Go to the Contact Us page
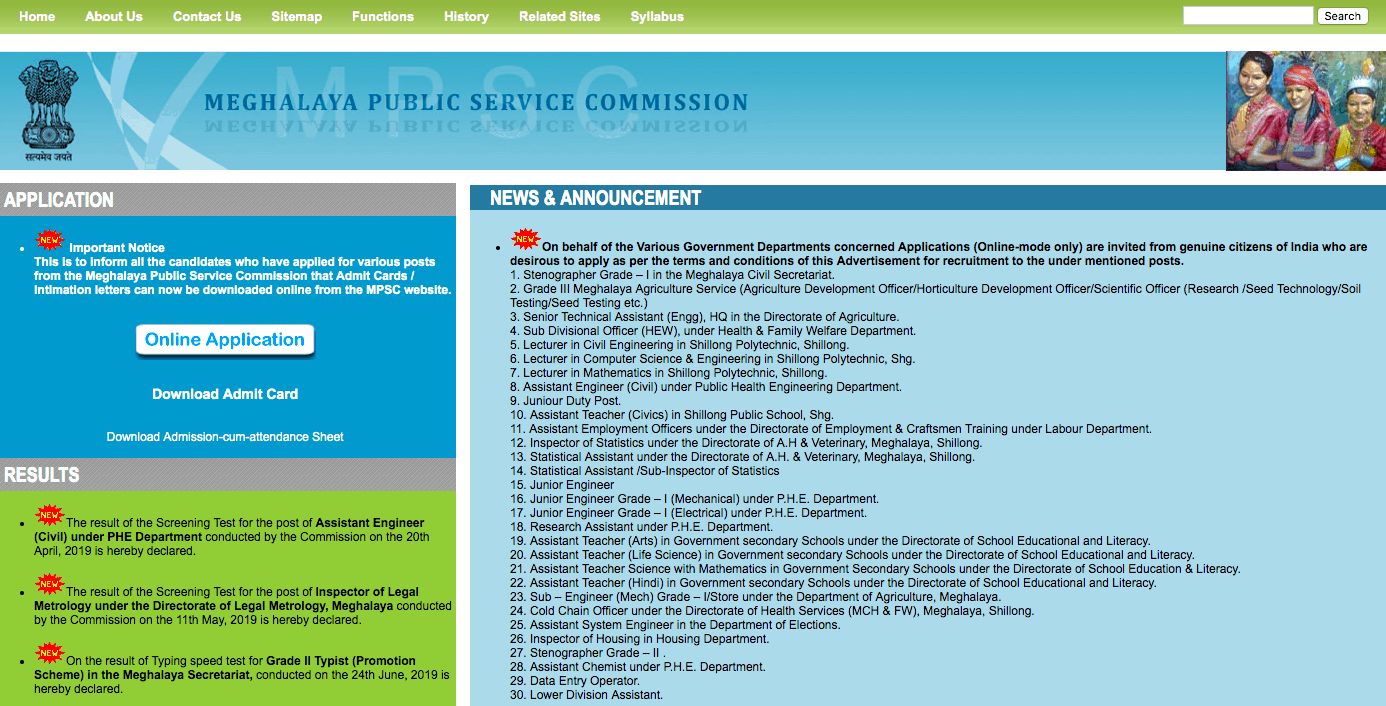The width and height of the screenshot is (1386, 706). click(x=207, y=16)
